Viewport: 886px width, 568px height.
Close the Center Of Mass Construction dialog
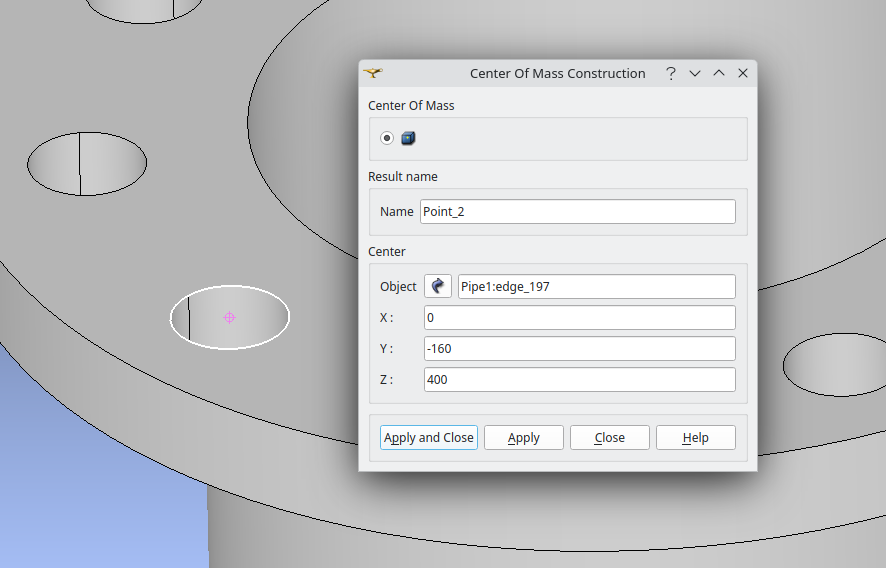click(x=743, y=73)
